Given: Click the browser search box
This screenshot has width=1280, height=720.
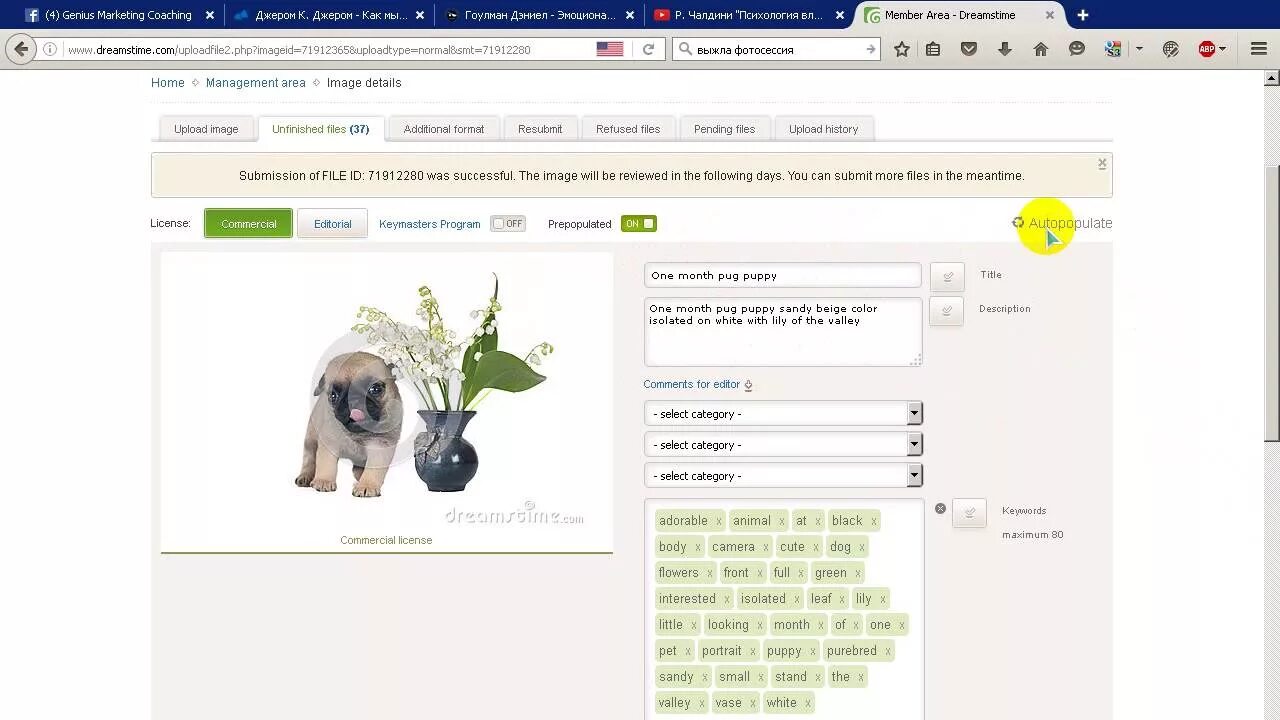Looking at the screenshot, I should [777, 49].
